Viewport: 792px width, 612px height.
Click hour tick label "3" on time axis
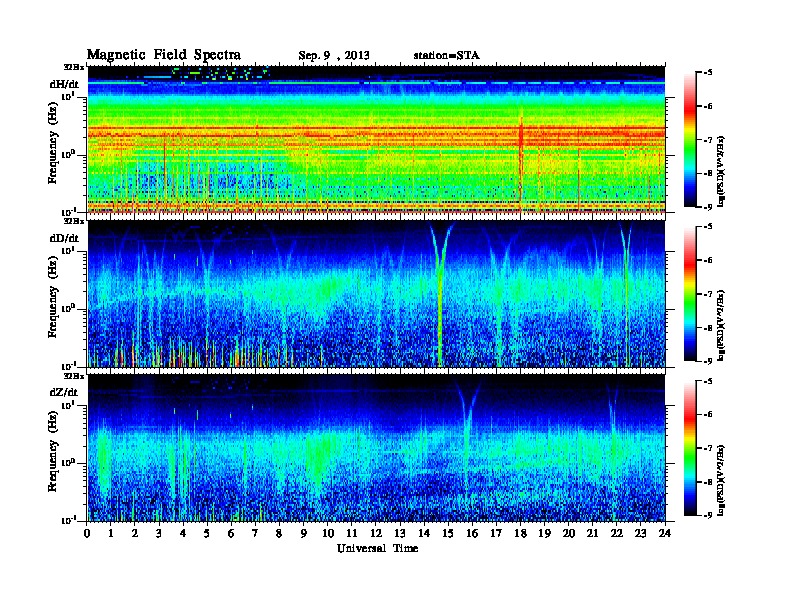[159, 533]
